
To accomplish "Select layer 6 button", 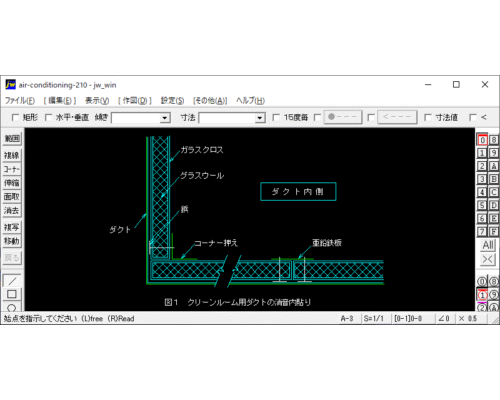I will tap(482, 218).
